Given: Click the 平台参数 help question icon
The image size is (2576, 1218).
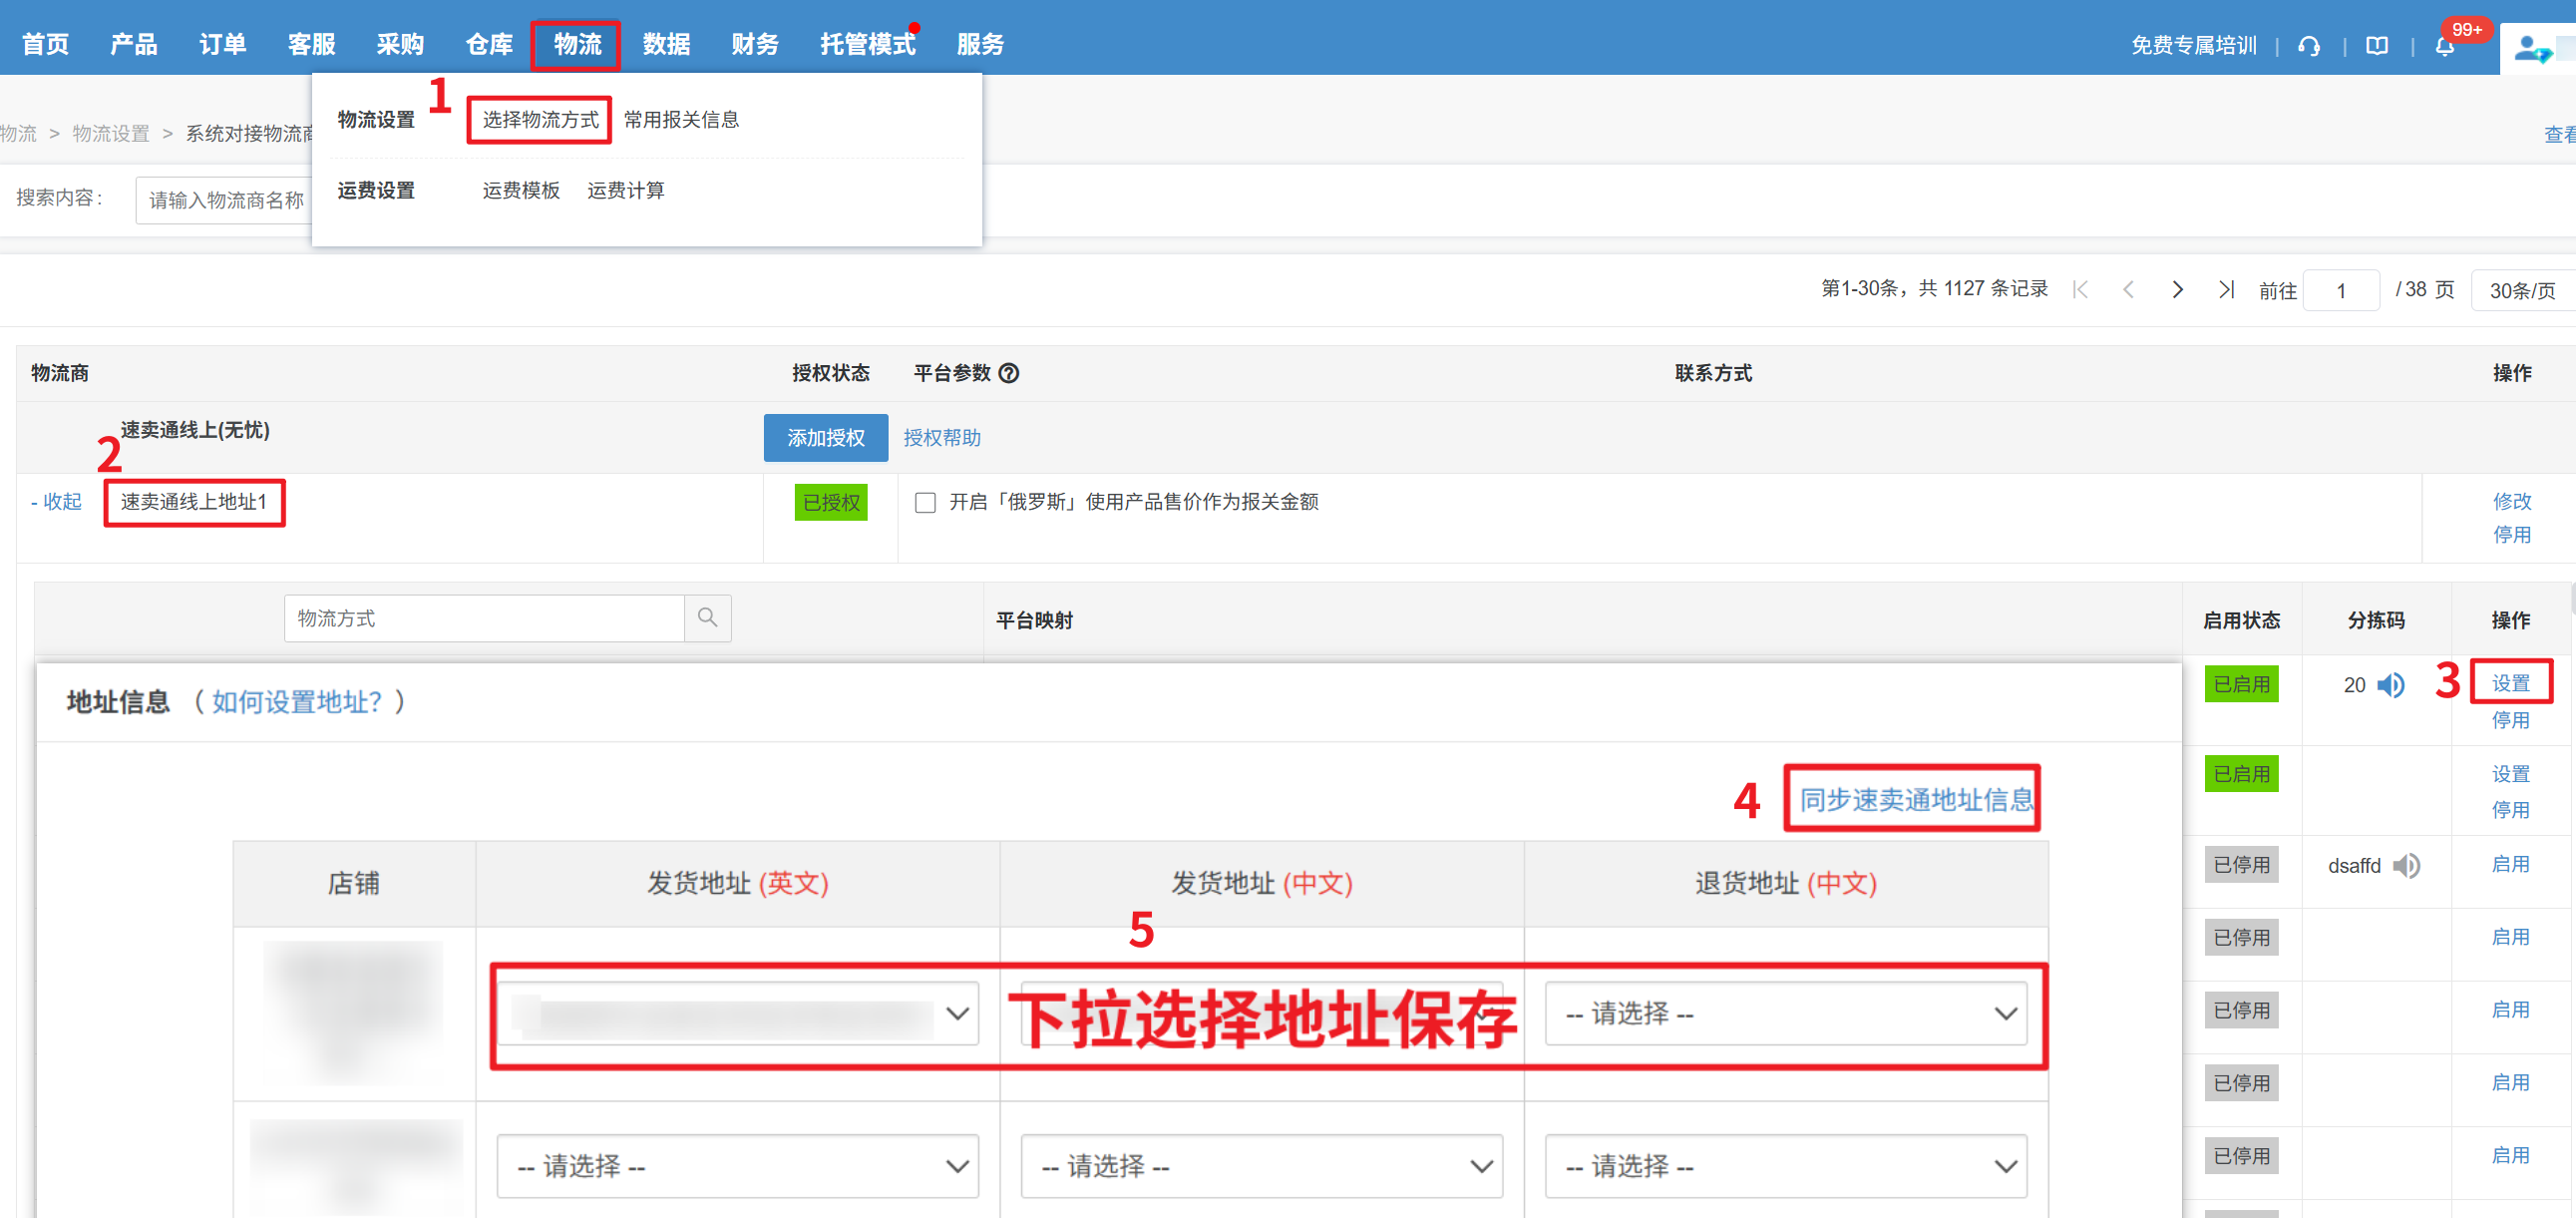Looking at the screenshot, I should [1009, 373].
